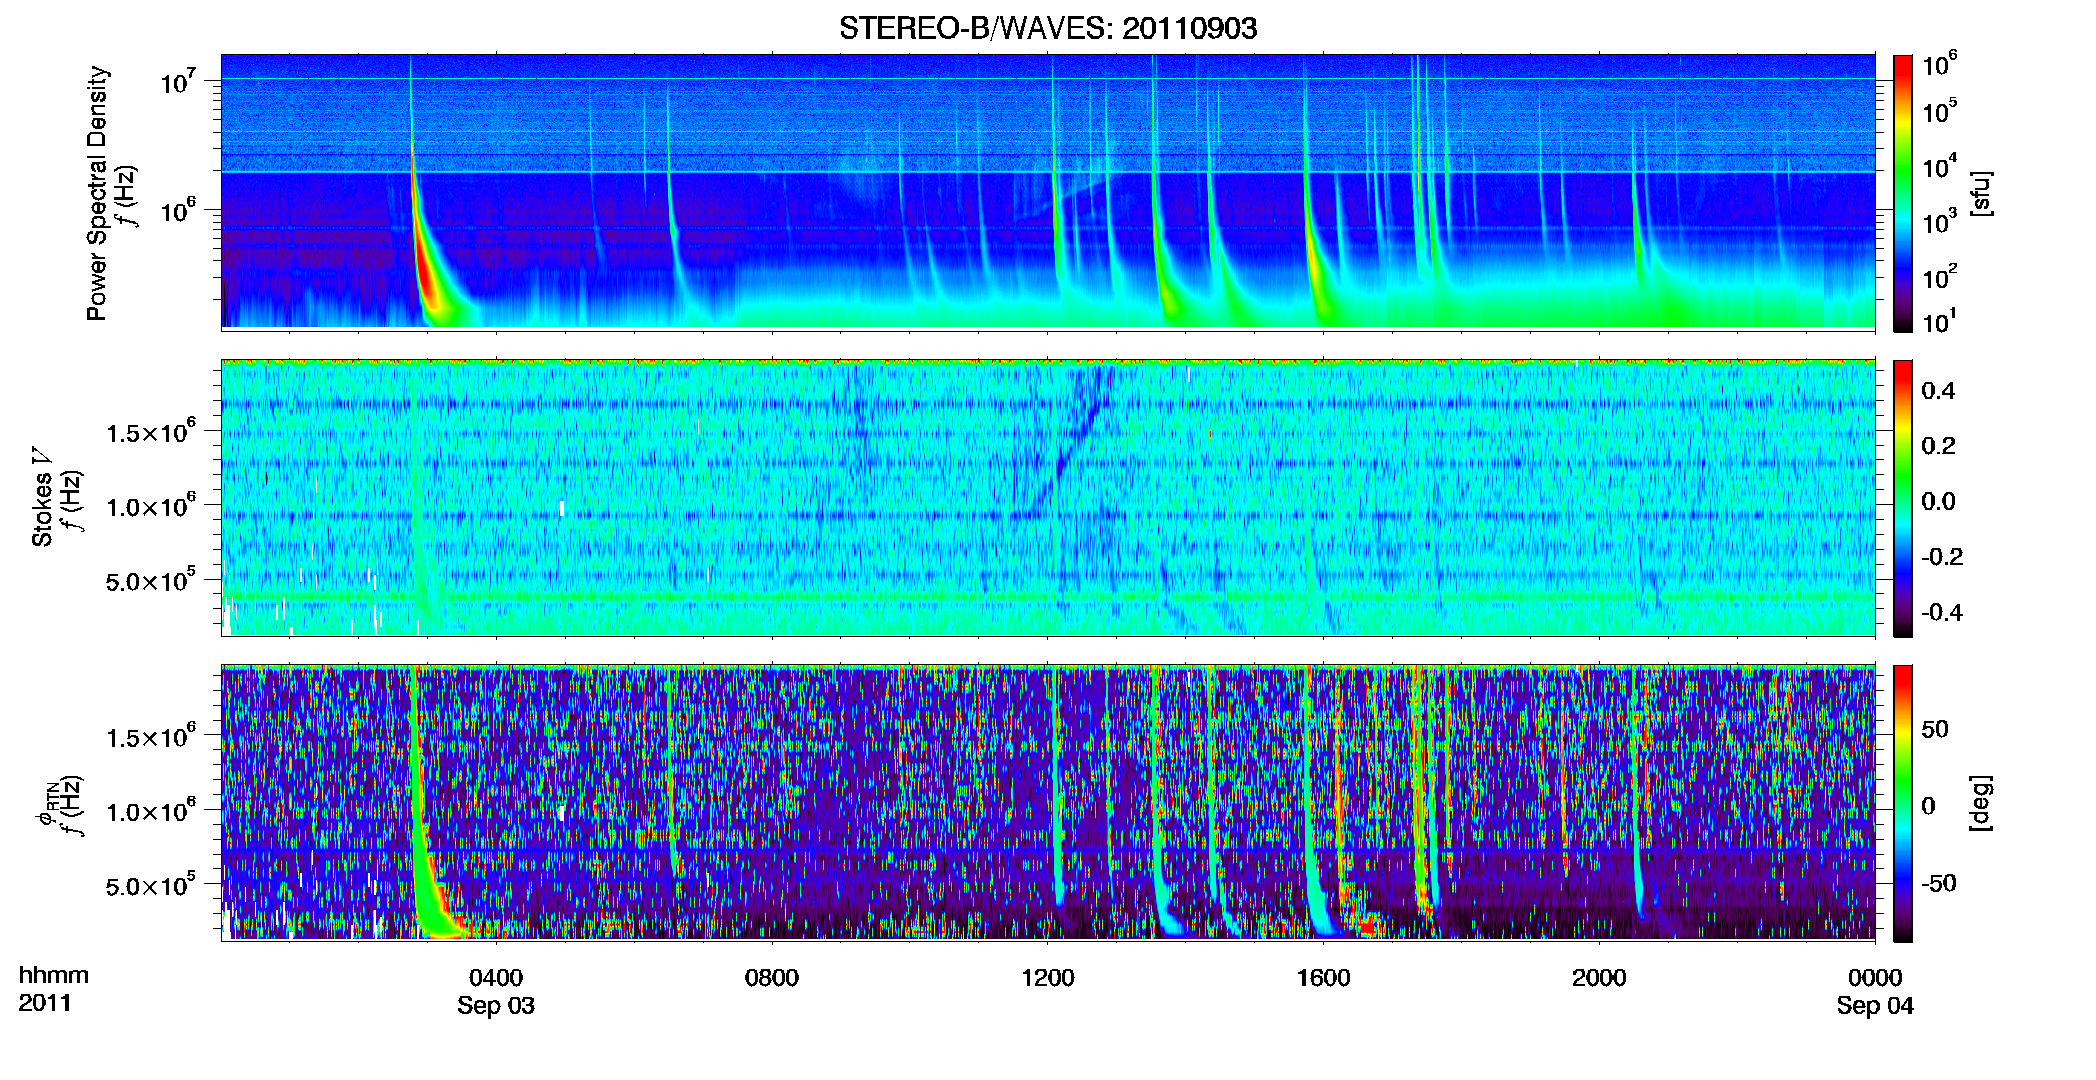Click the [deg] unit label

(1981, 803)
